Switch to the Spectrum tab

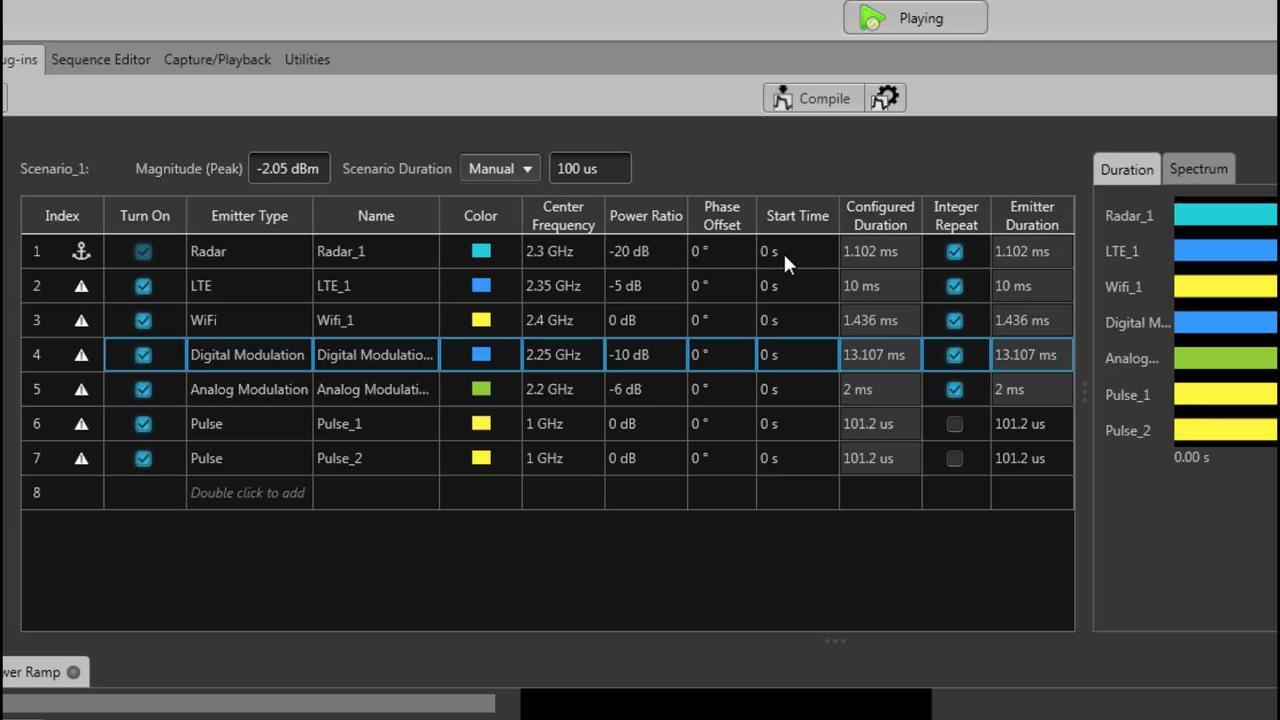pyautogui.click(x=1198, y=169)
